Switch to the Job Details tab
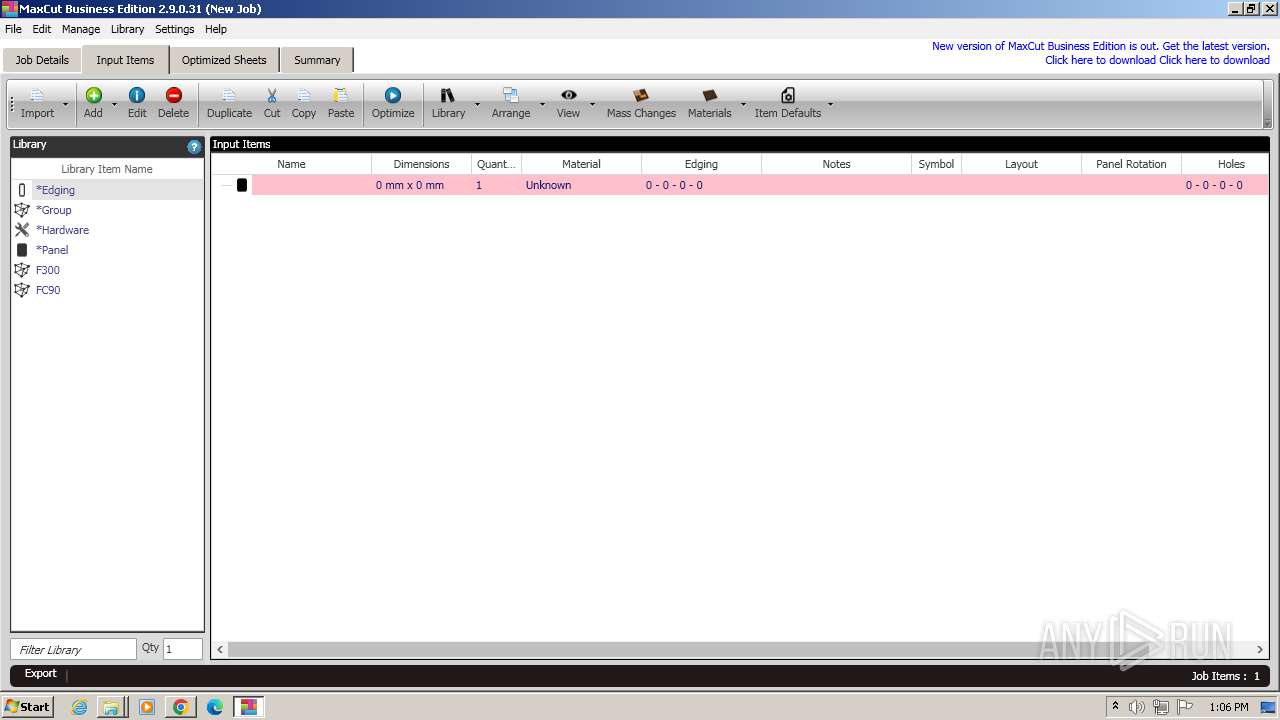This screenshot has height=720, width=1280. [42, 60]
